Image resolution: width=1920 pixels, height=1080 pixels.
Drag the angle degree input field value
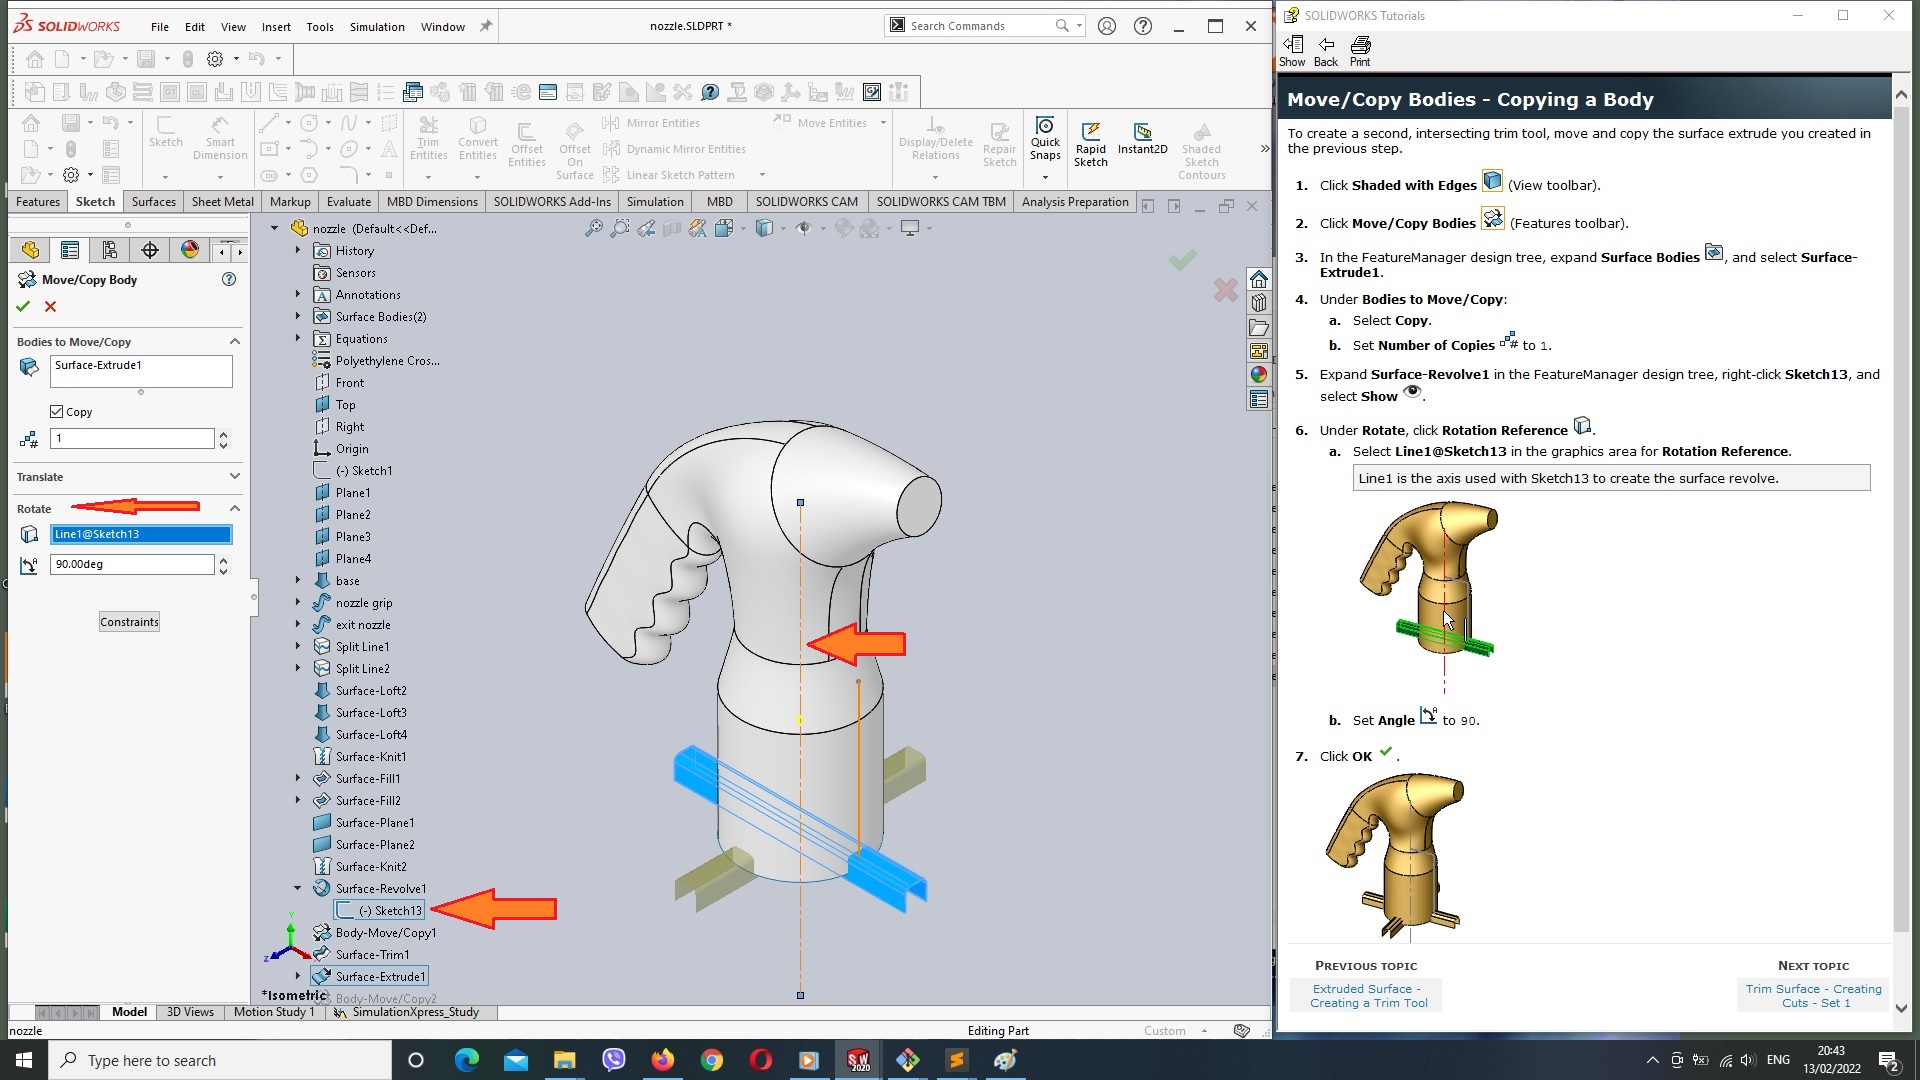[131, 563]
